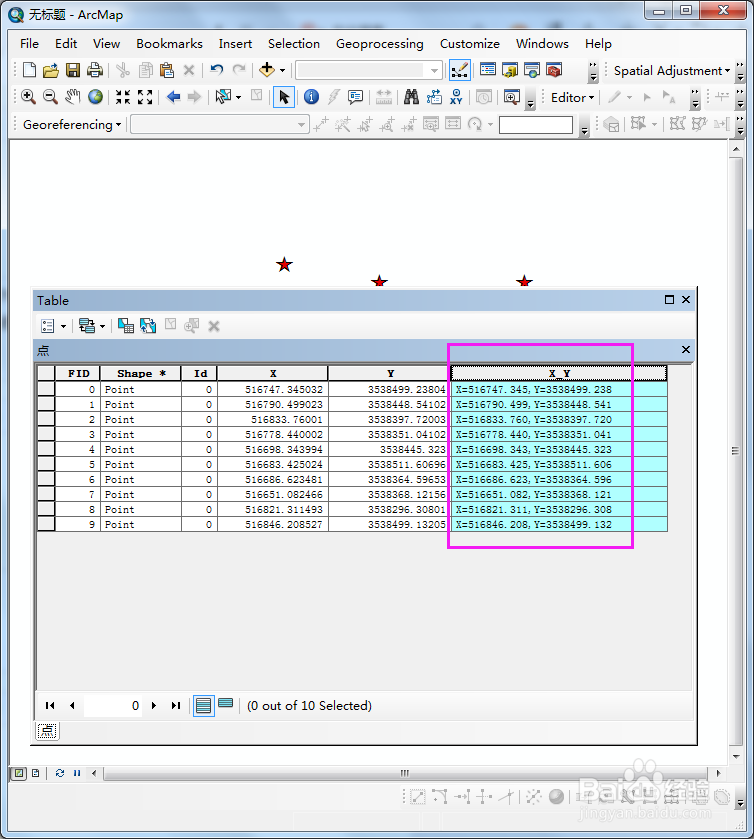Save the map with the floppy disk icon
Image resolution: width=754 pixels, height=839 pixels.
(x=73, y=70)
